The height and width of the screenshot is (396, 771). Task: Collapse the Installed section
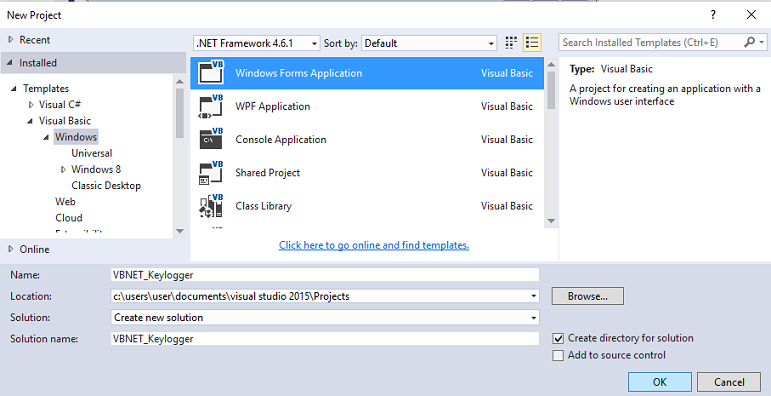pyautogui.click(x=10, y=63)
